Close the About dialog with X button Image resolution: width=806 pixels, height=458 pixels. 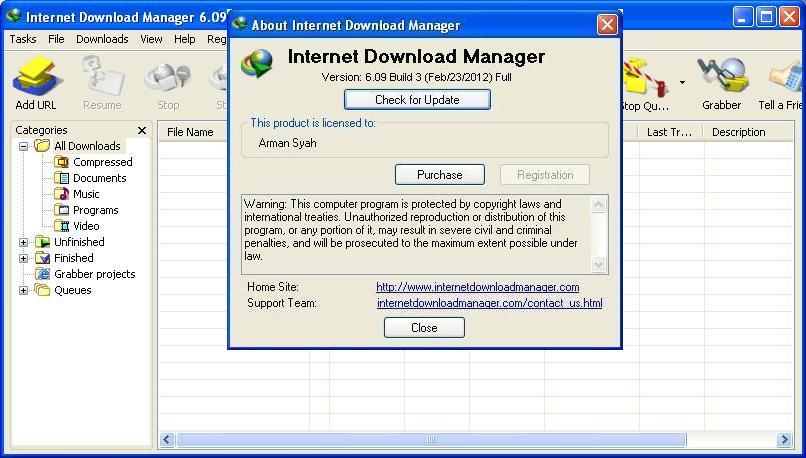pyautogui.click(x=607, y=24)
